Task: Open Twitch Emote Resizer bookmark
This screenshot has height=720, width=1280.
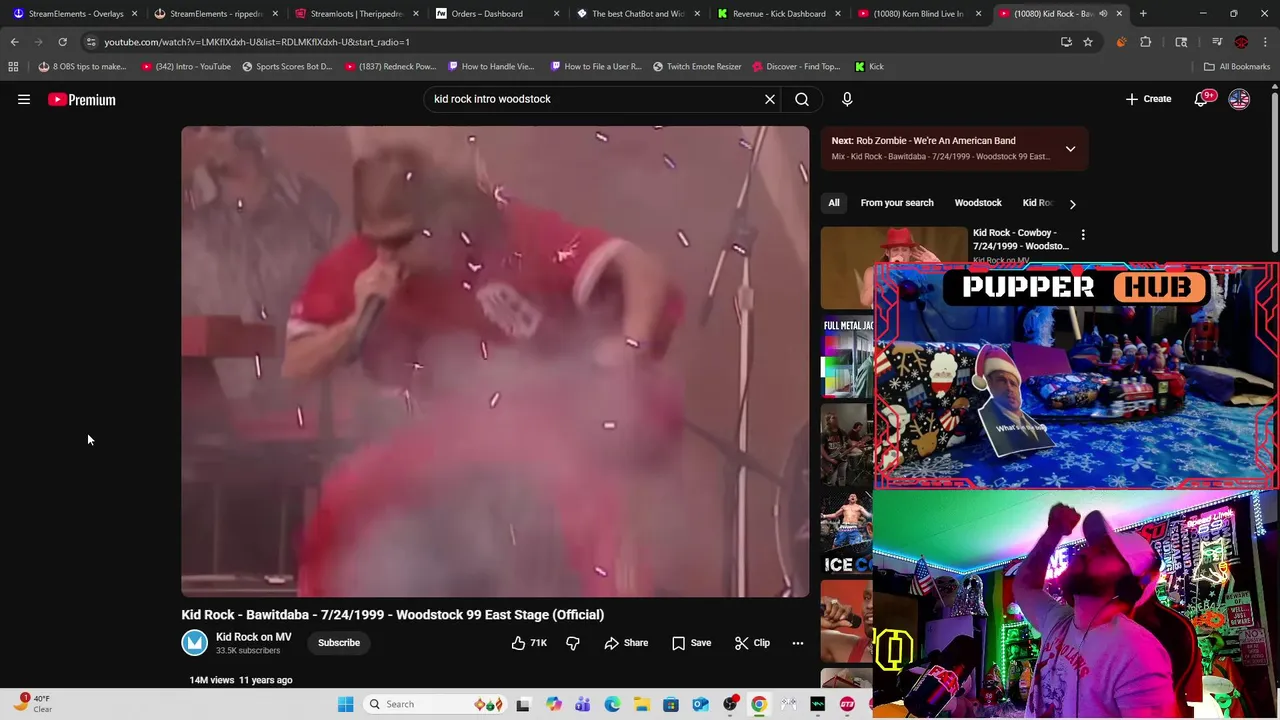Action: coord(697,66)
